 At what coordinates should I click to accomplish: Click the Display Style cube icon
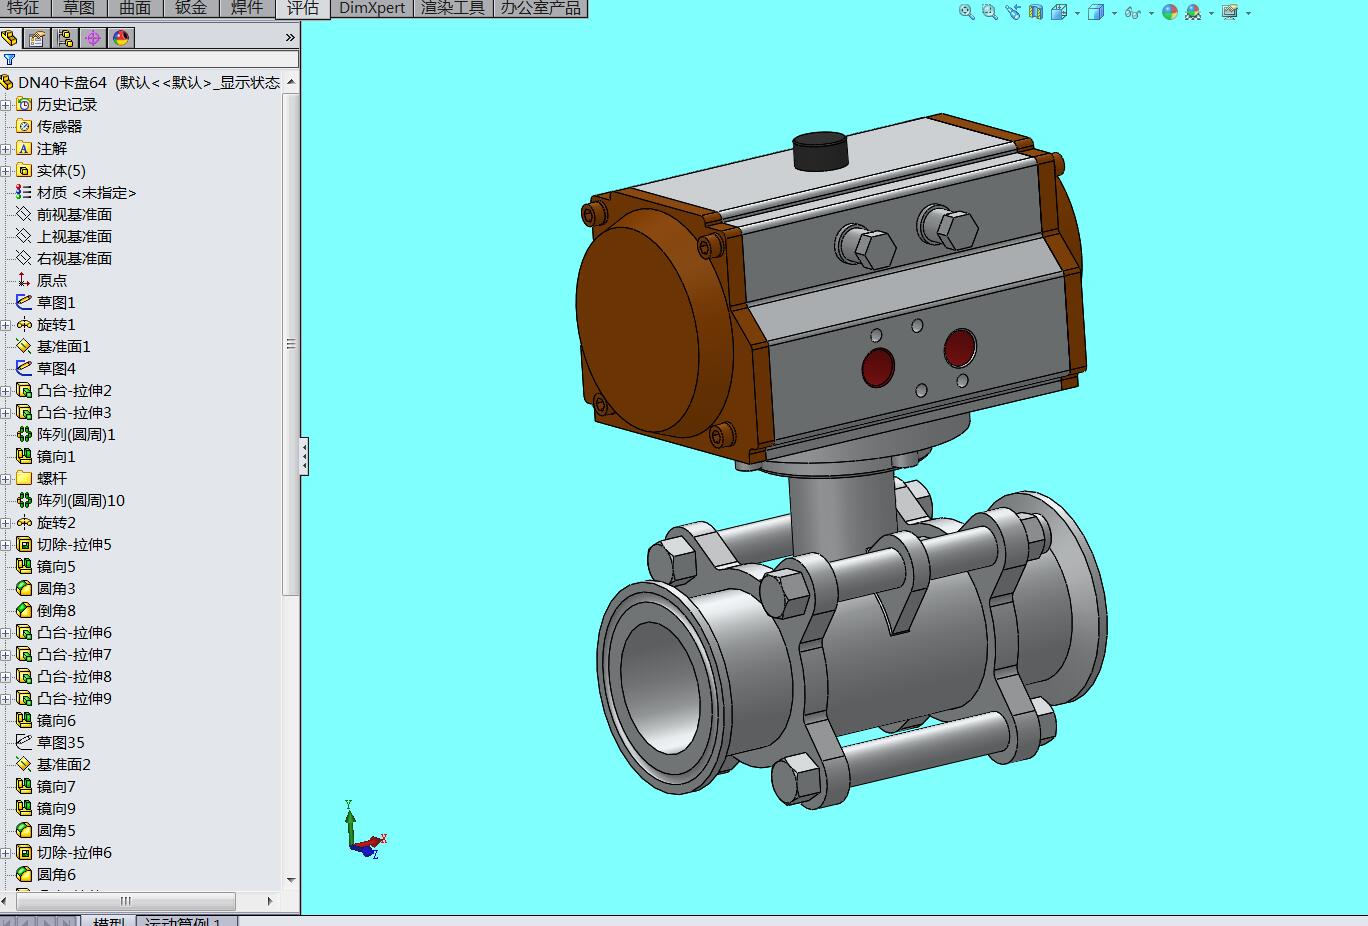pyautogui.click(x=1096, y=12)
